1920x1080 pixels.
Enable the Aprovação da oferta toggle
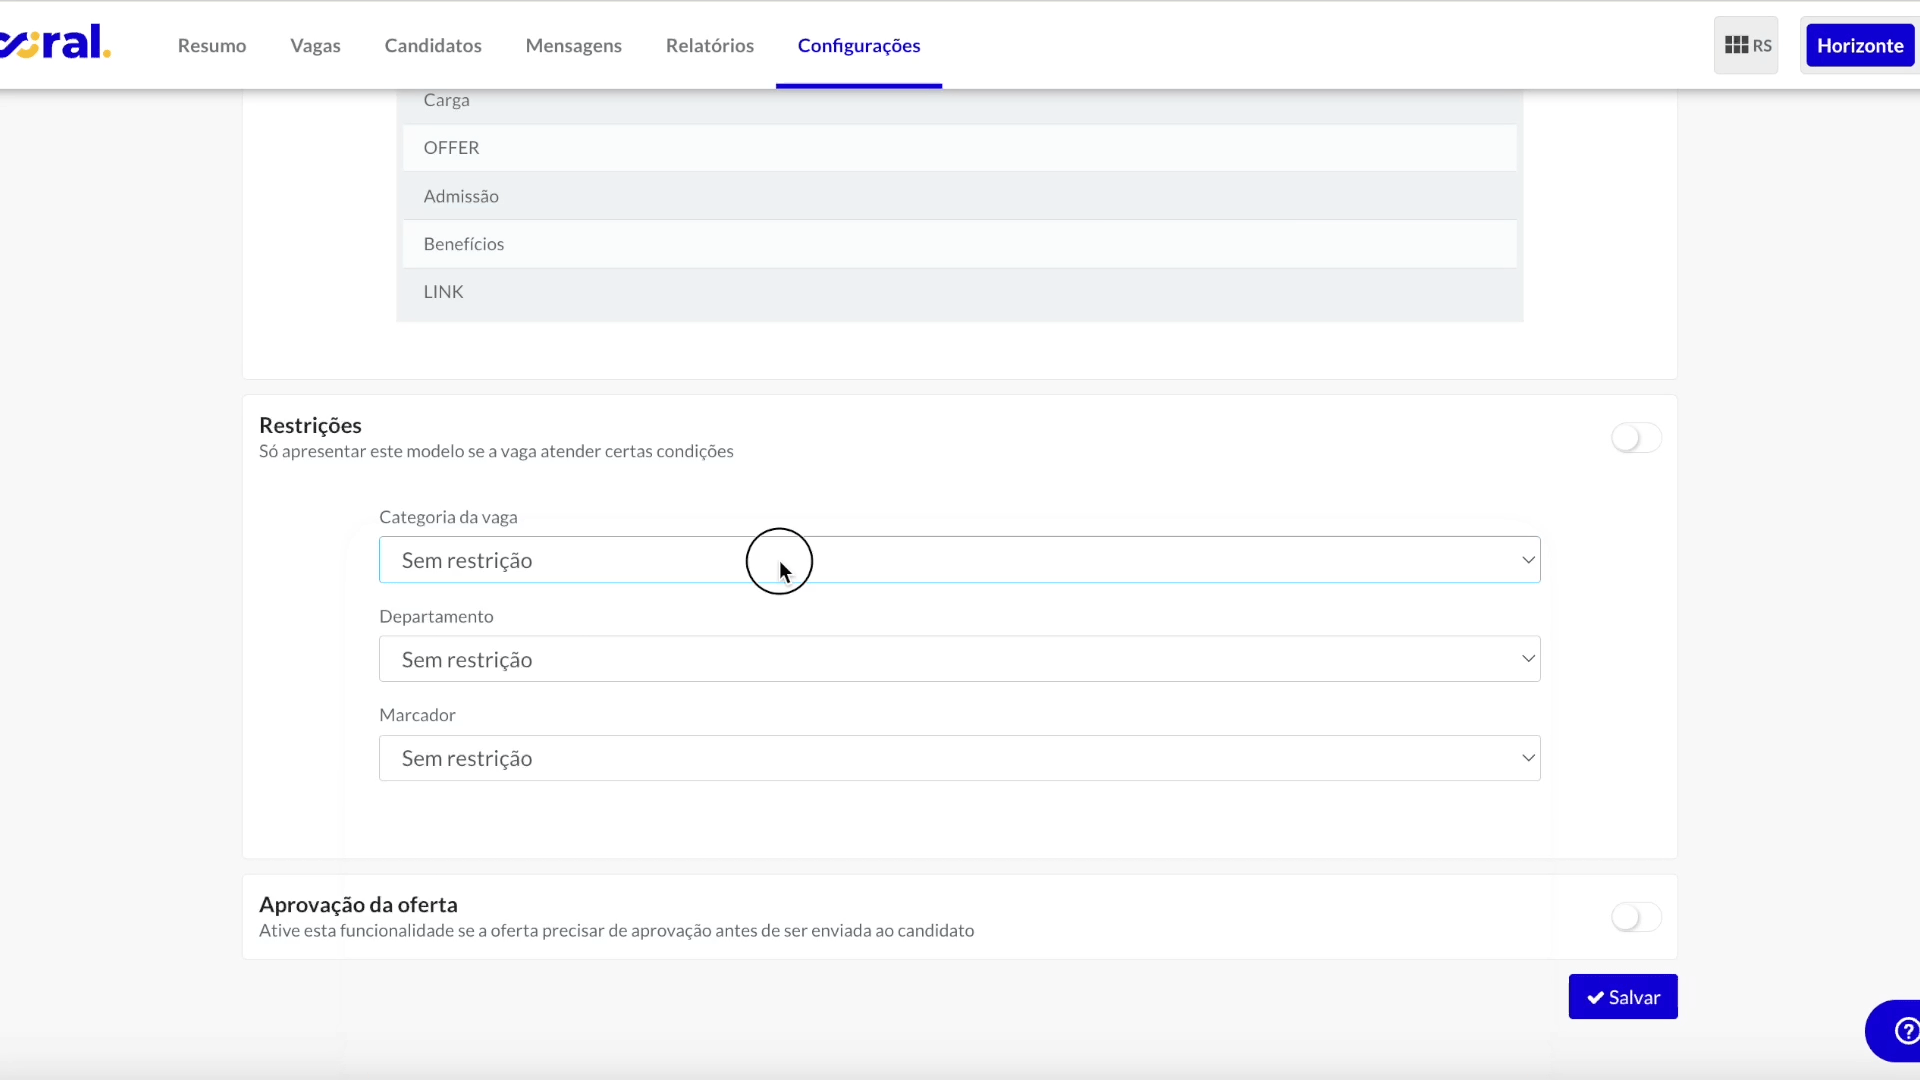pyautogui.click(x=1636, y=917)
